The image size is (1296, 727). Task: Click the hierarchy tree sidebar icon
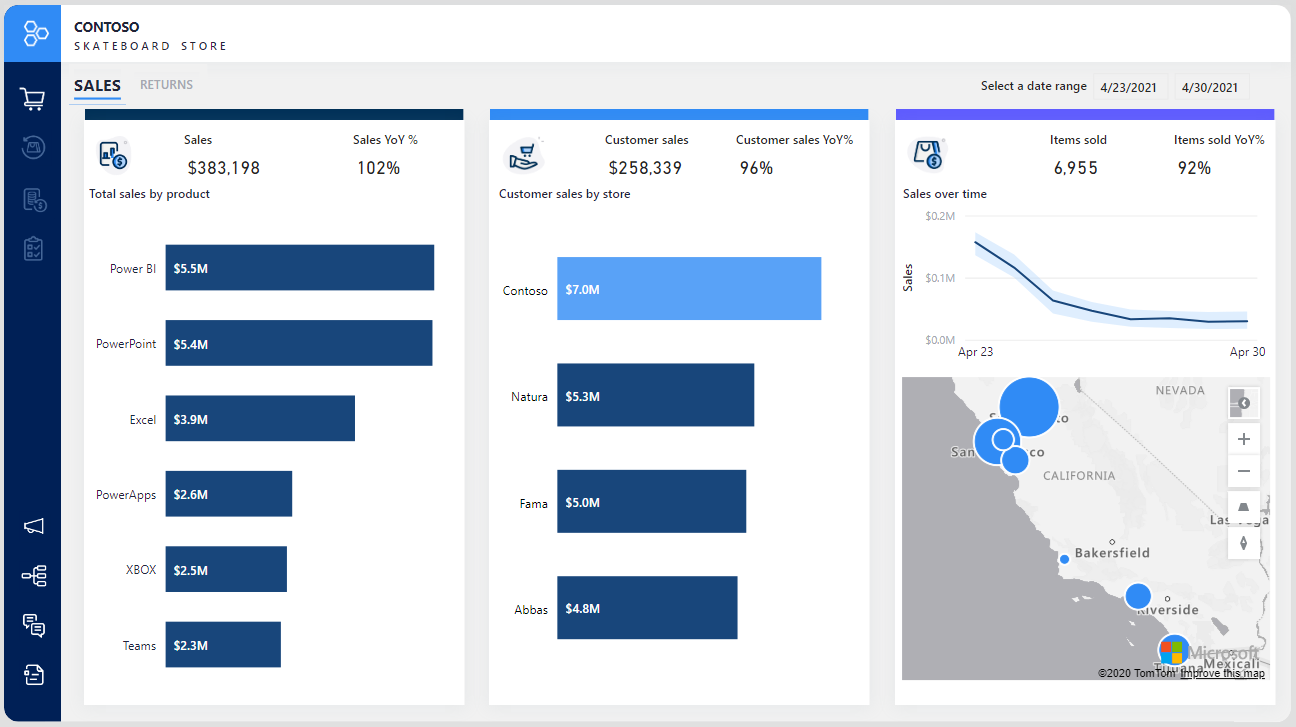click(x=33, y=576)
